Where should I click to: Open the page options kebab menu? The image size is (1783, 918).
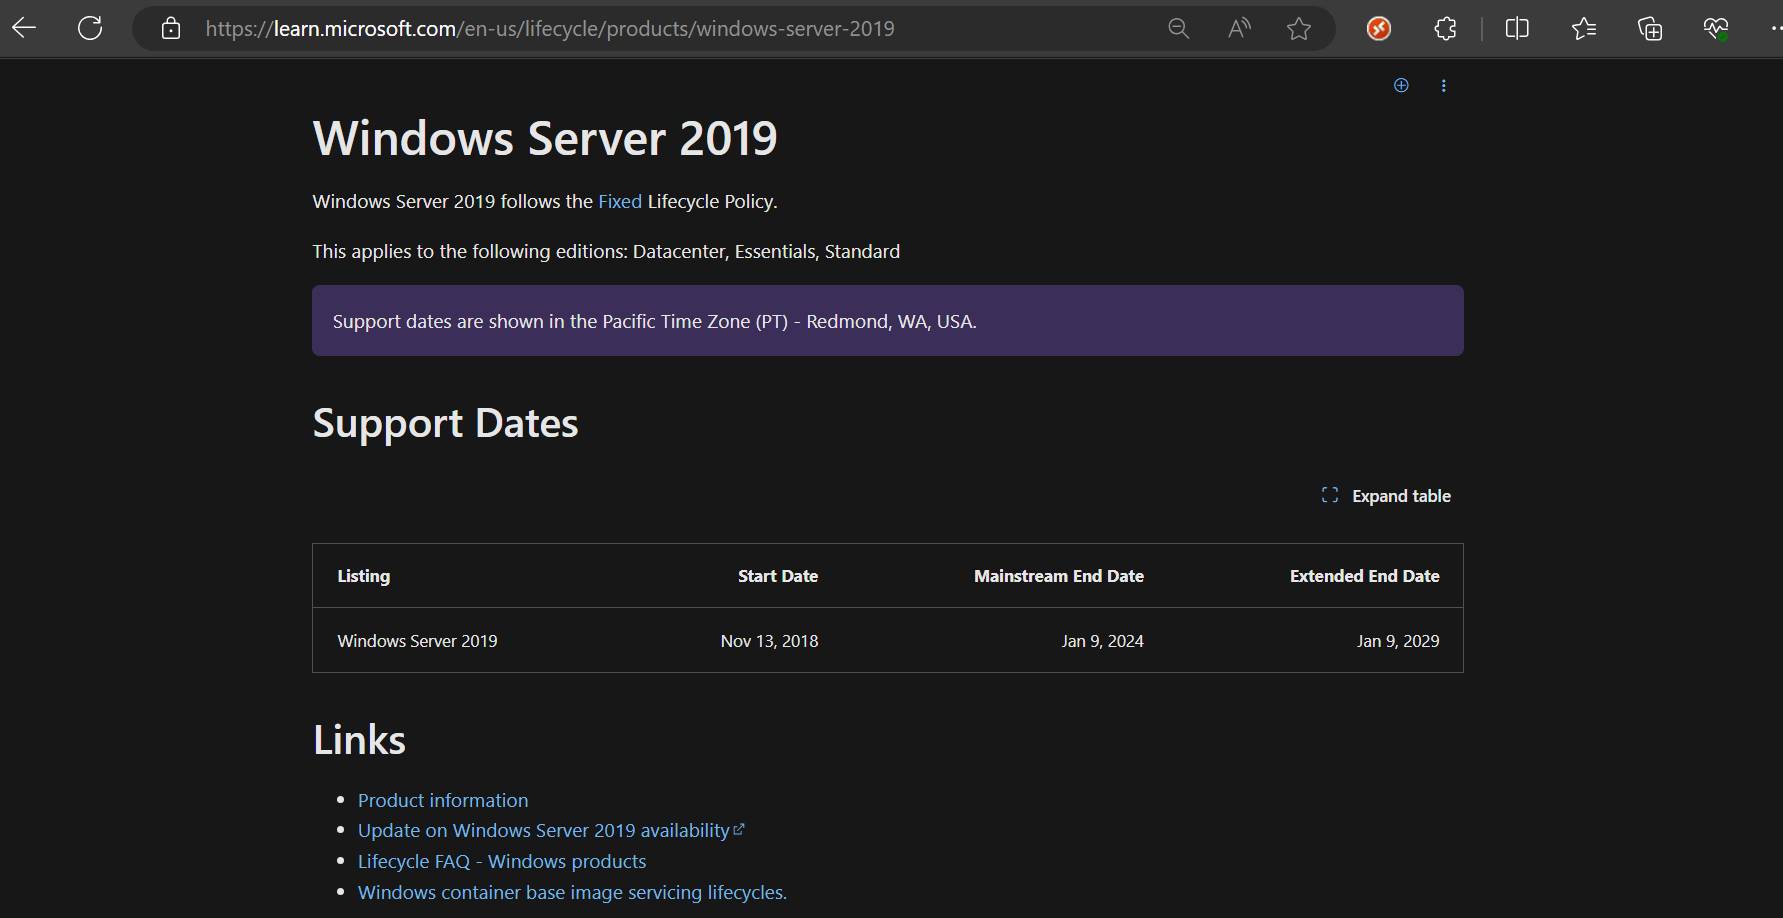[x=1444, y=85]
